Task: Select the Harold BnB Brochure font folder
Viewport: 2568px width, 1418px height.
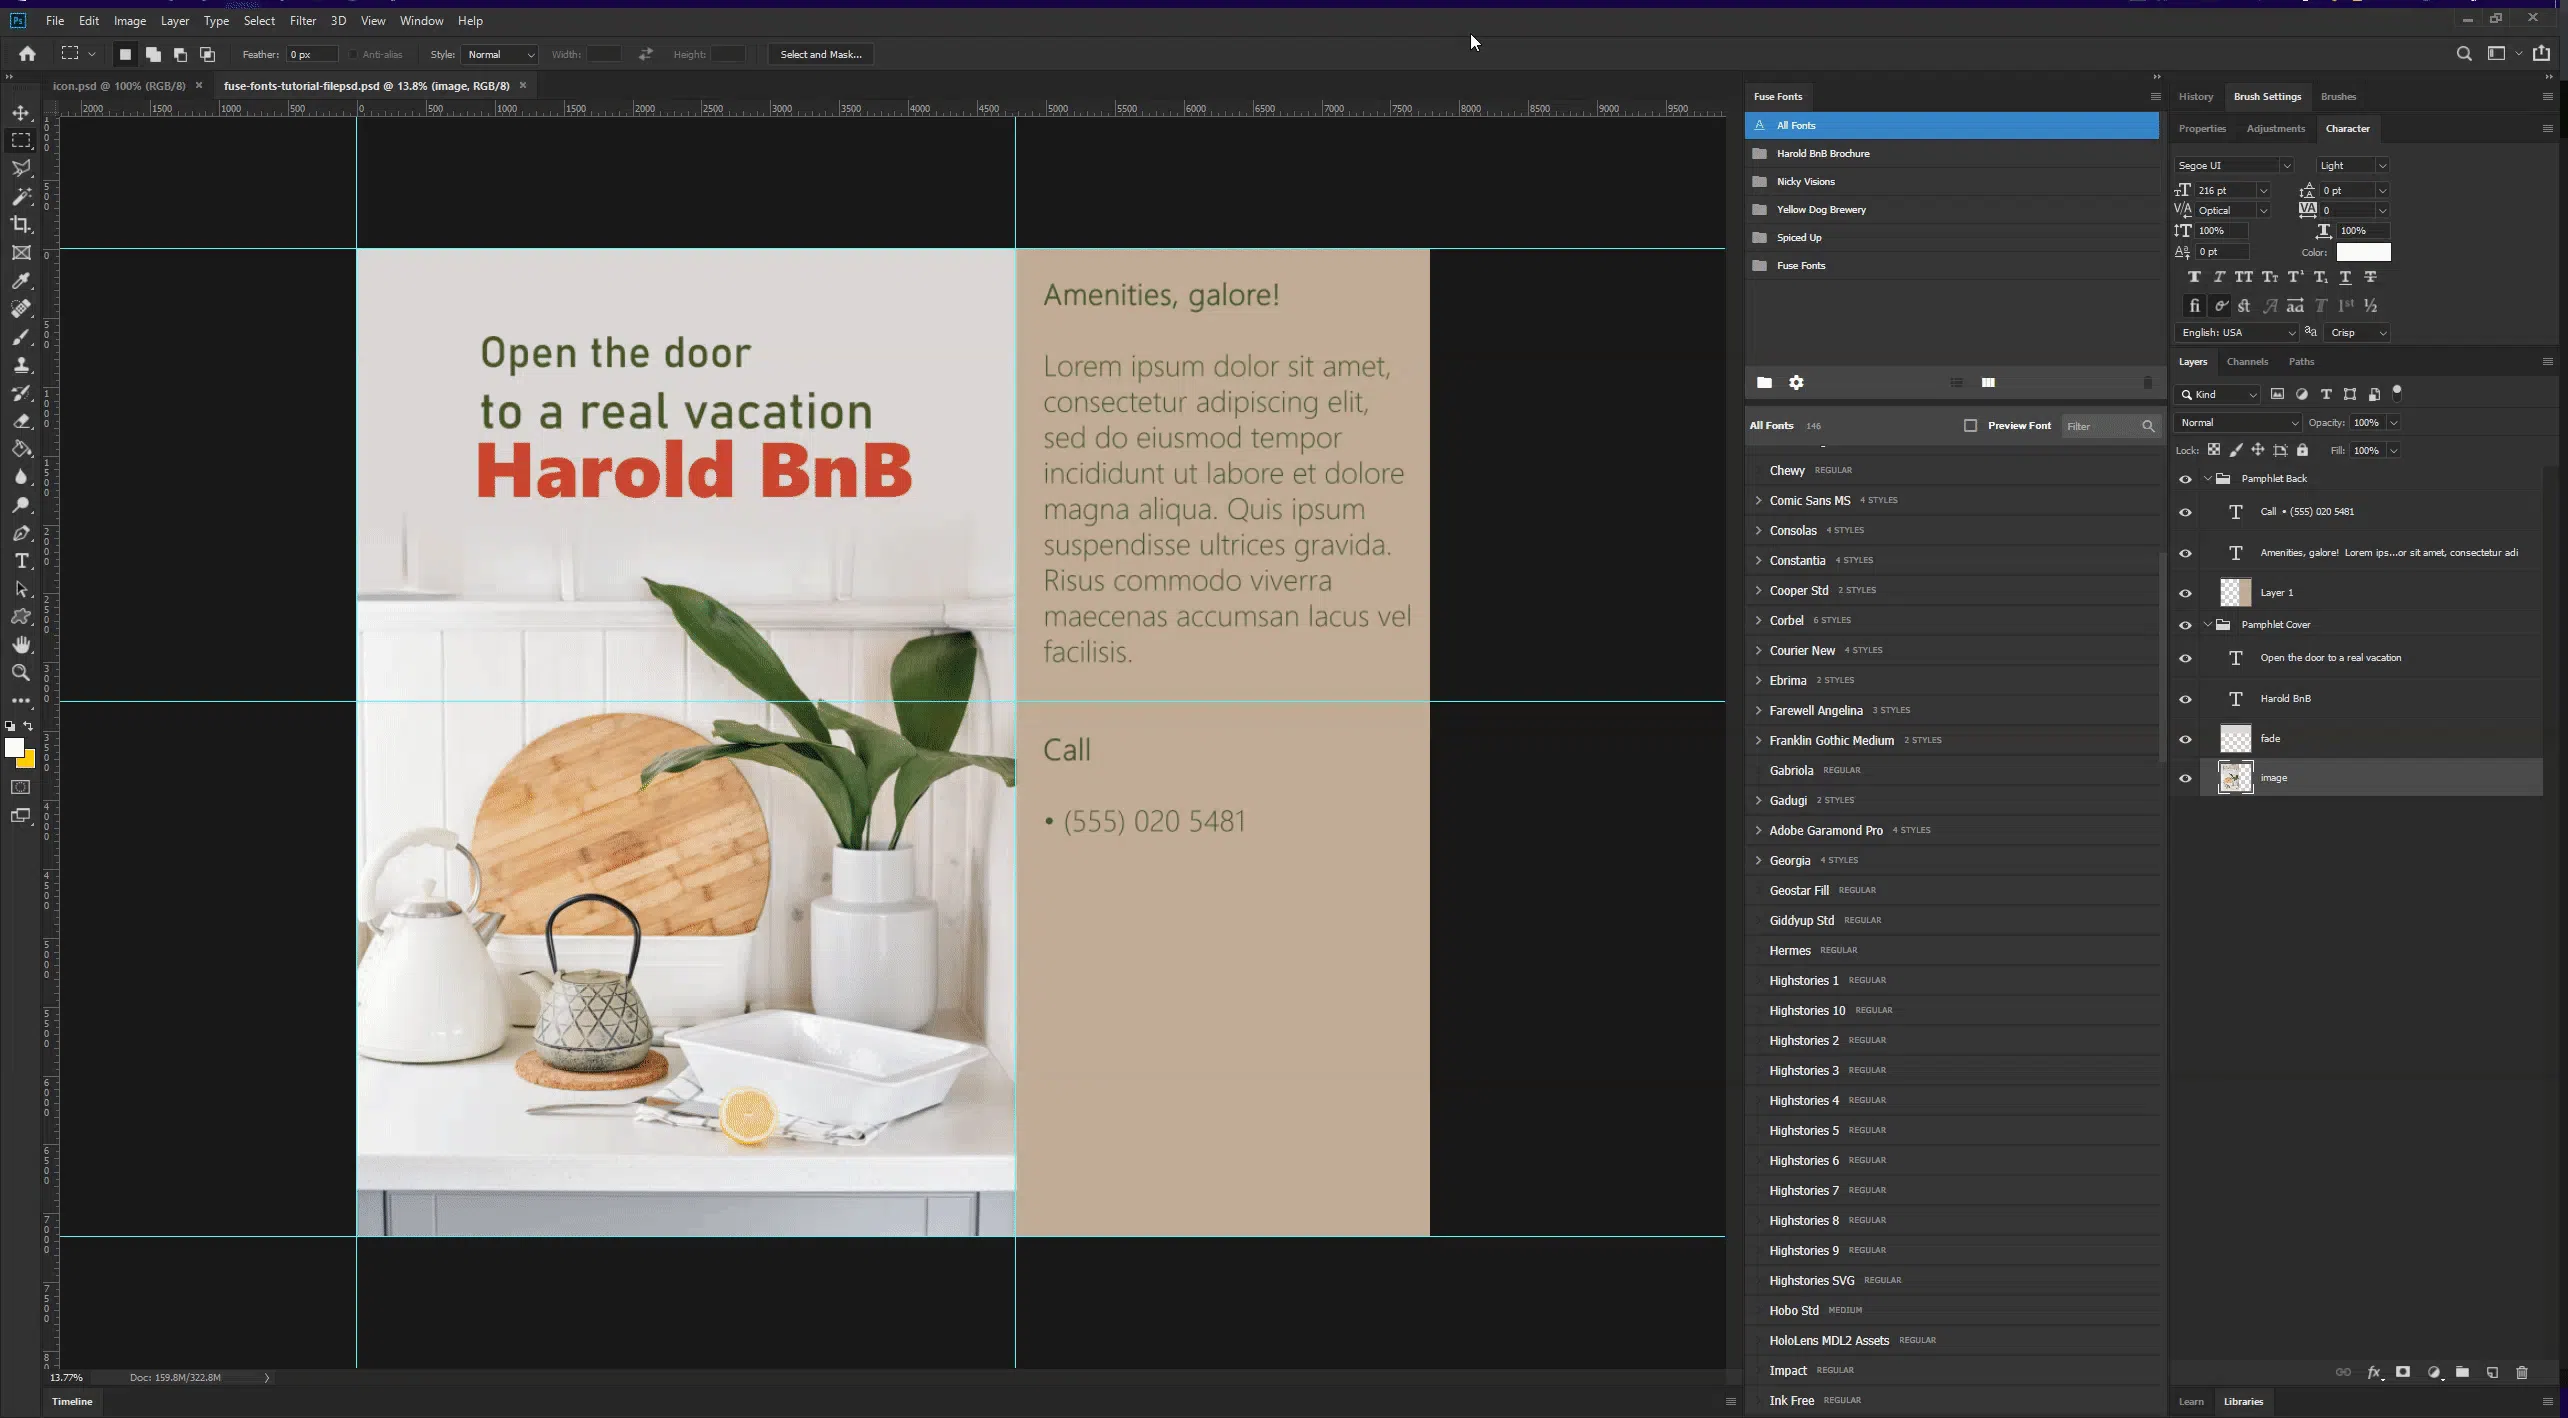Action: [x=1951, y=154]
